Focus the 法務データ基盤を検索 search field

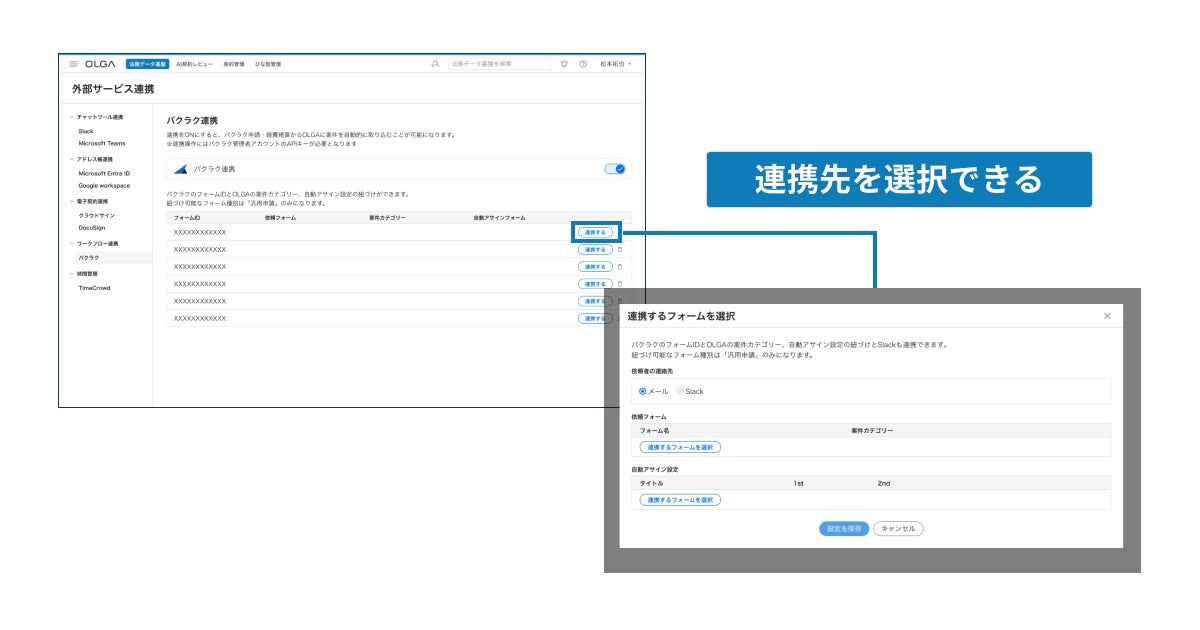pos(499,64)
